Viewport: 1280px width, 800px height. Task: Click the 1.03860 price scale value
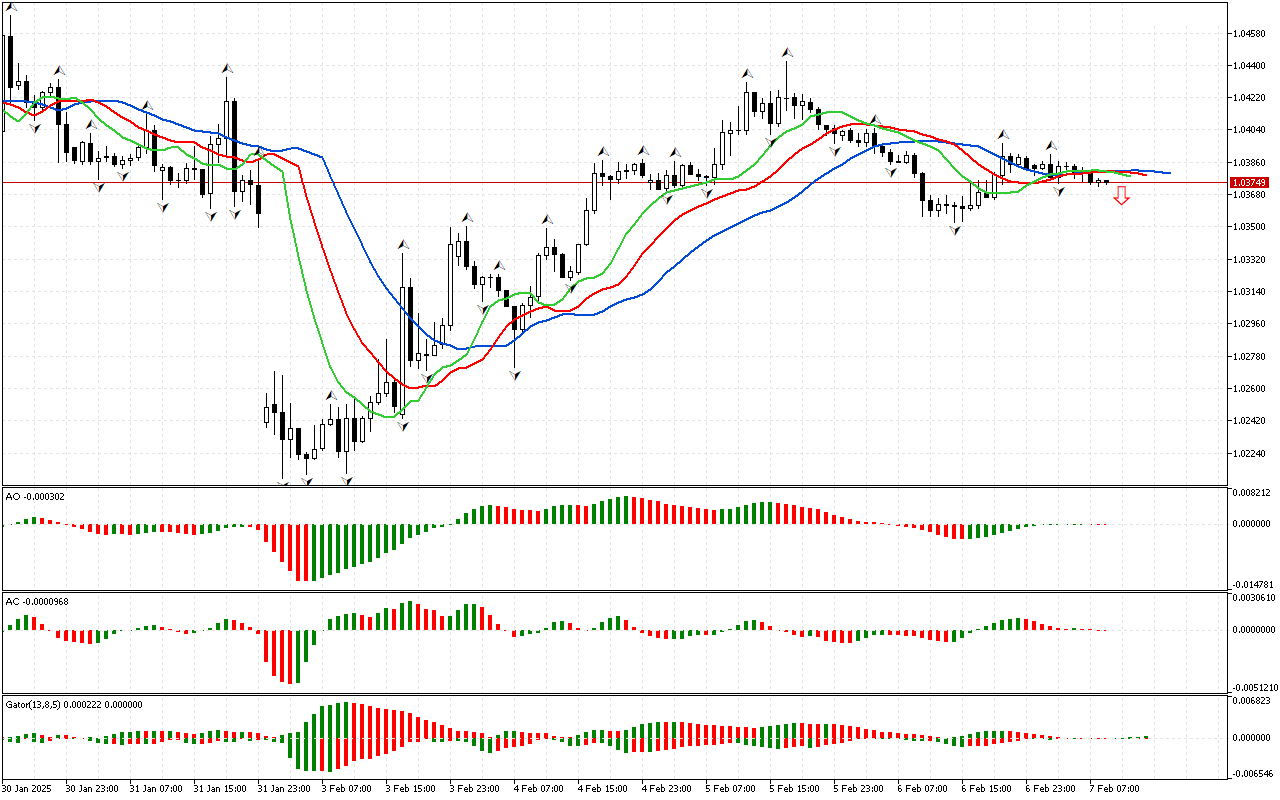(1251, 162)
